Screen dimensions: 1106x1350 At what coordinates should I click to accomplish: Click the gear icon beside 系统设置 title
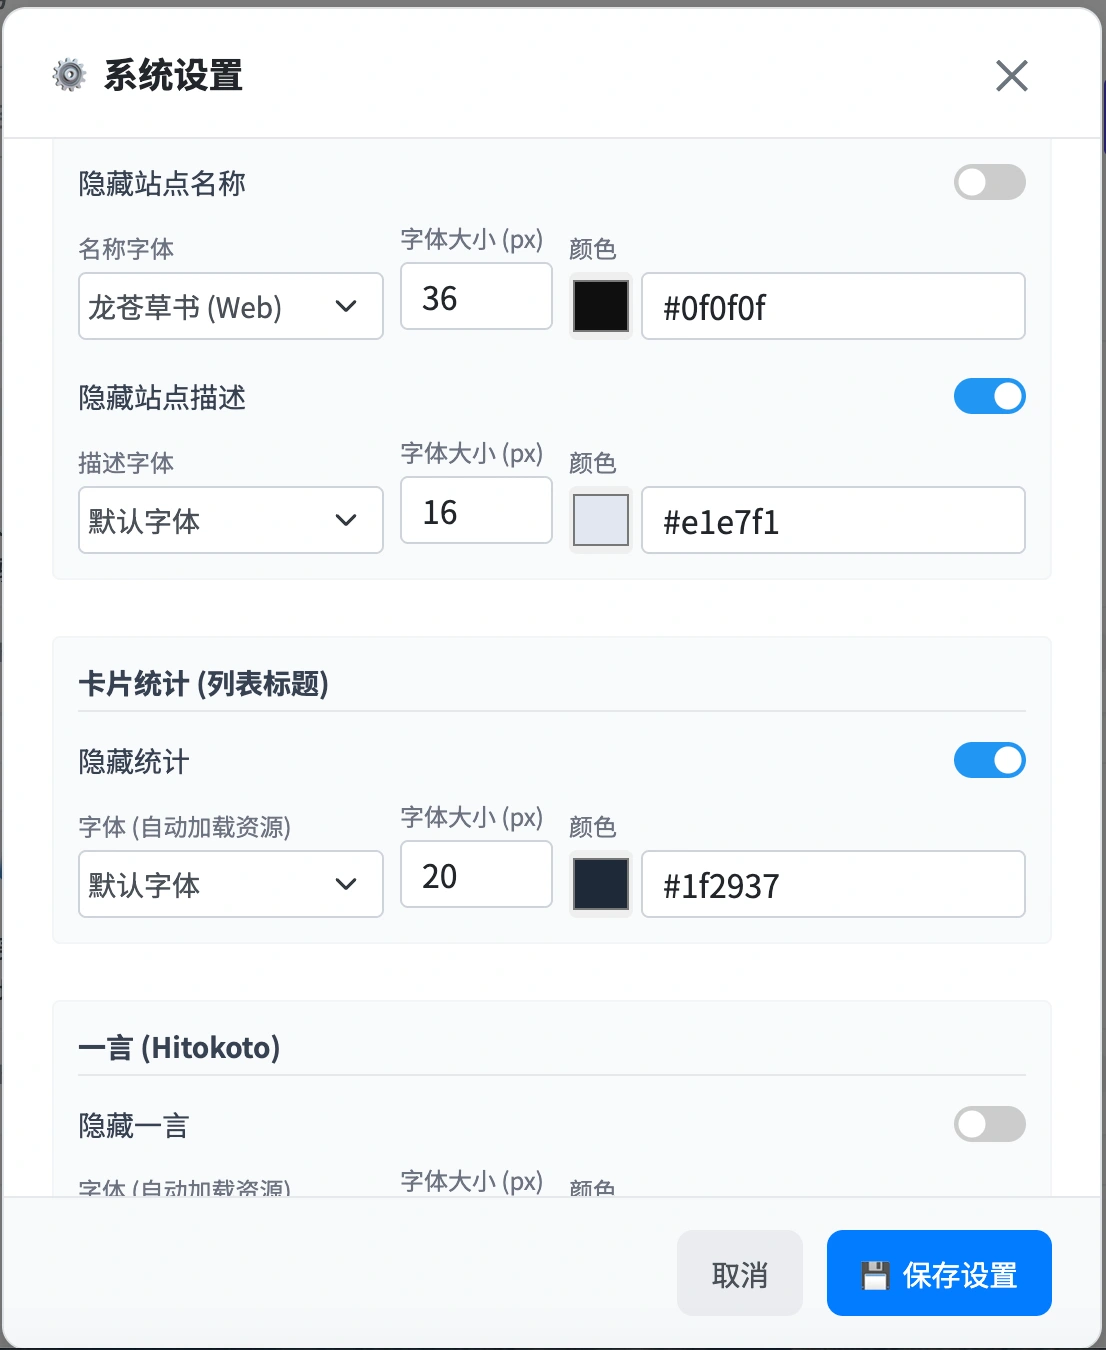(69, 75)
